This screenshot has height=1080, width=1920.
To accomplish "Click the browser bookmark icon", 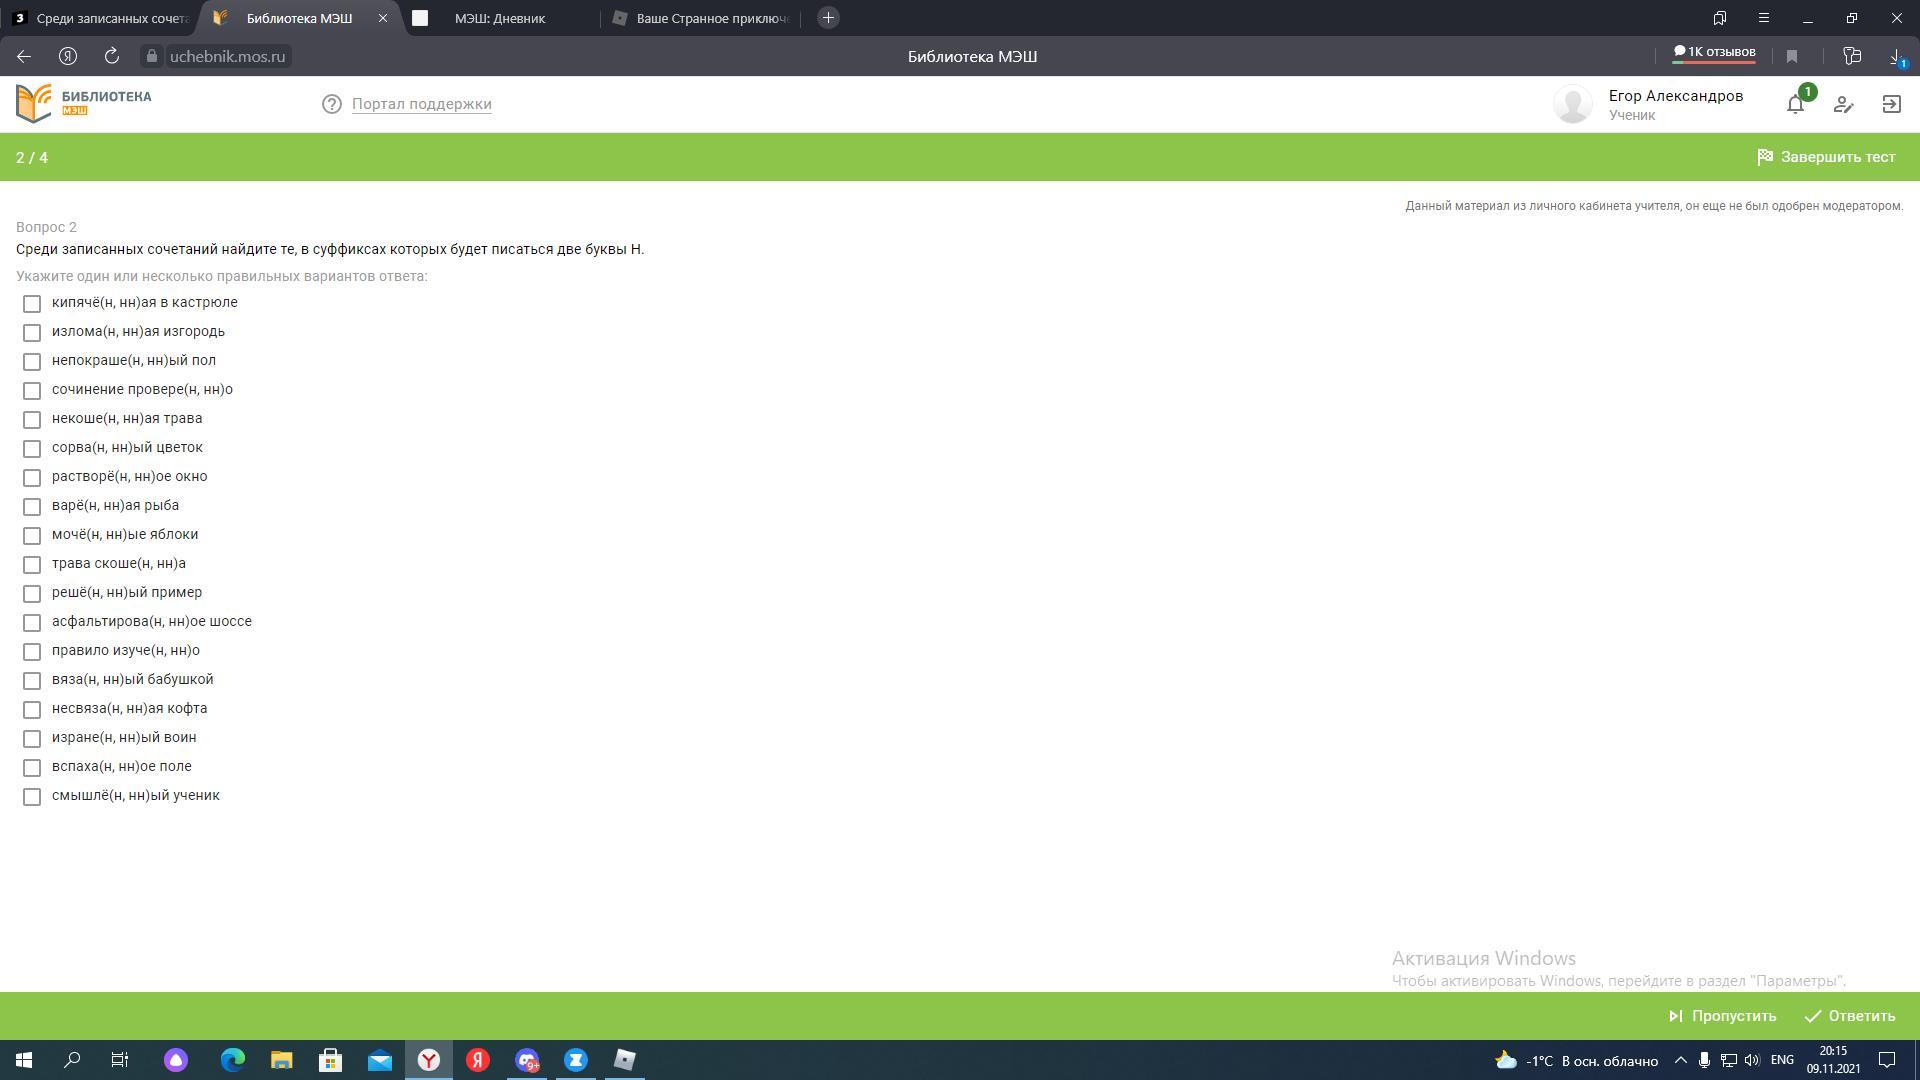I will click(1792, 56).
